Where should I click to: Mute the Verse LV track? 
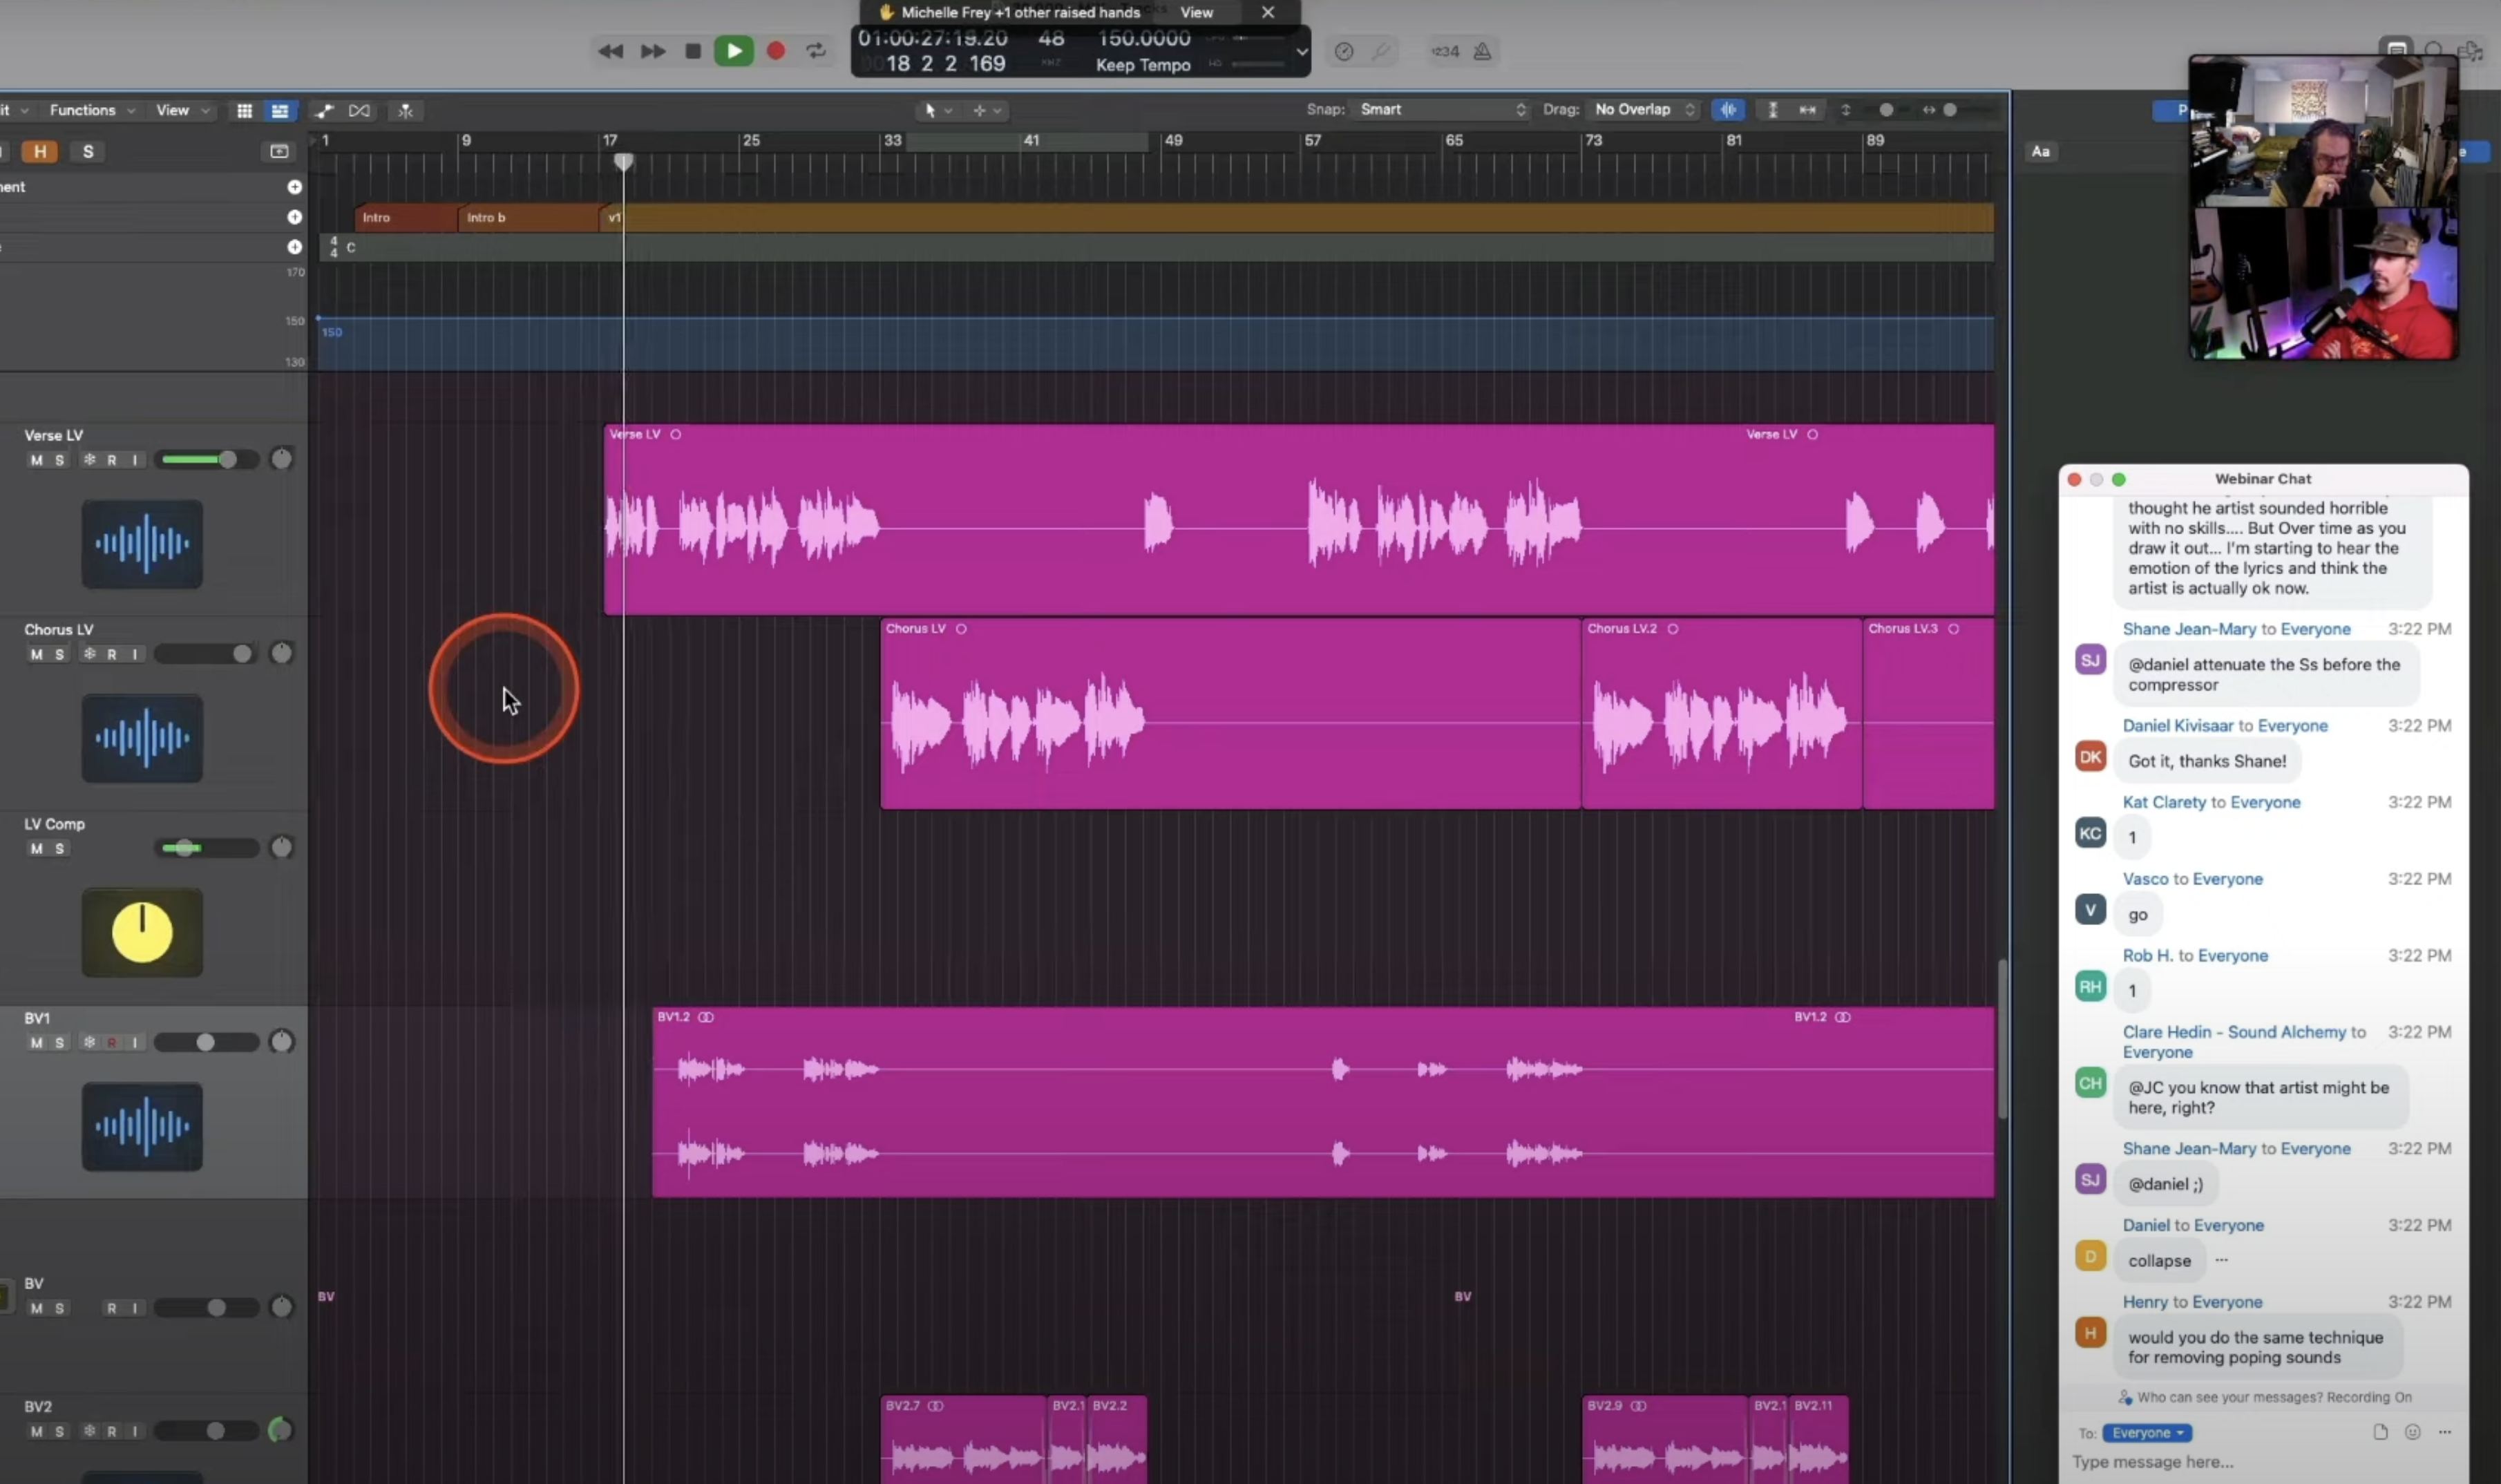tap(36, 460)
